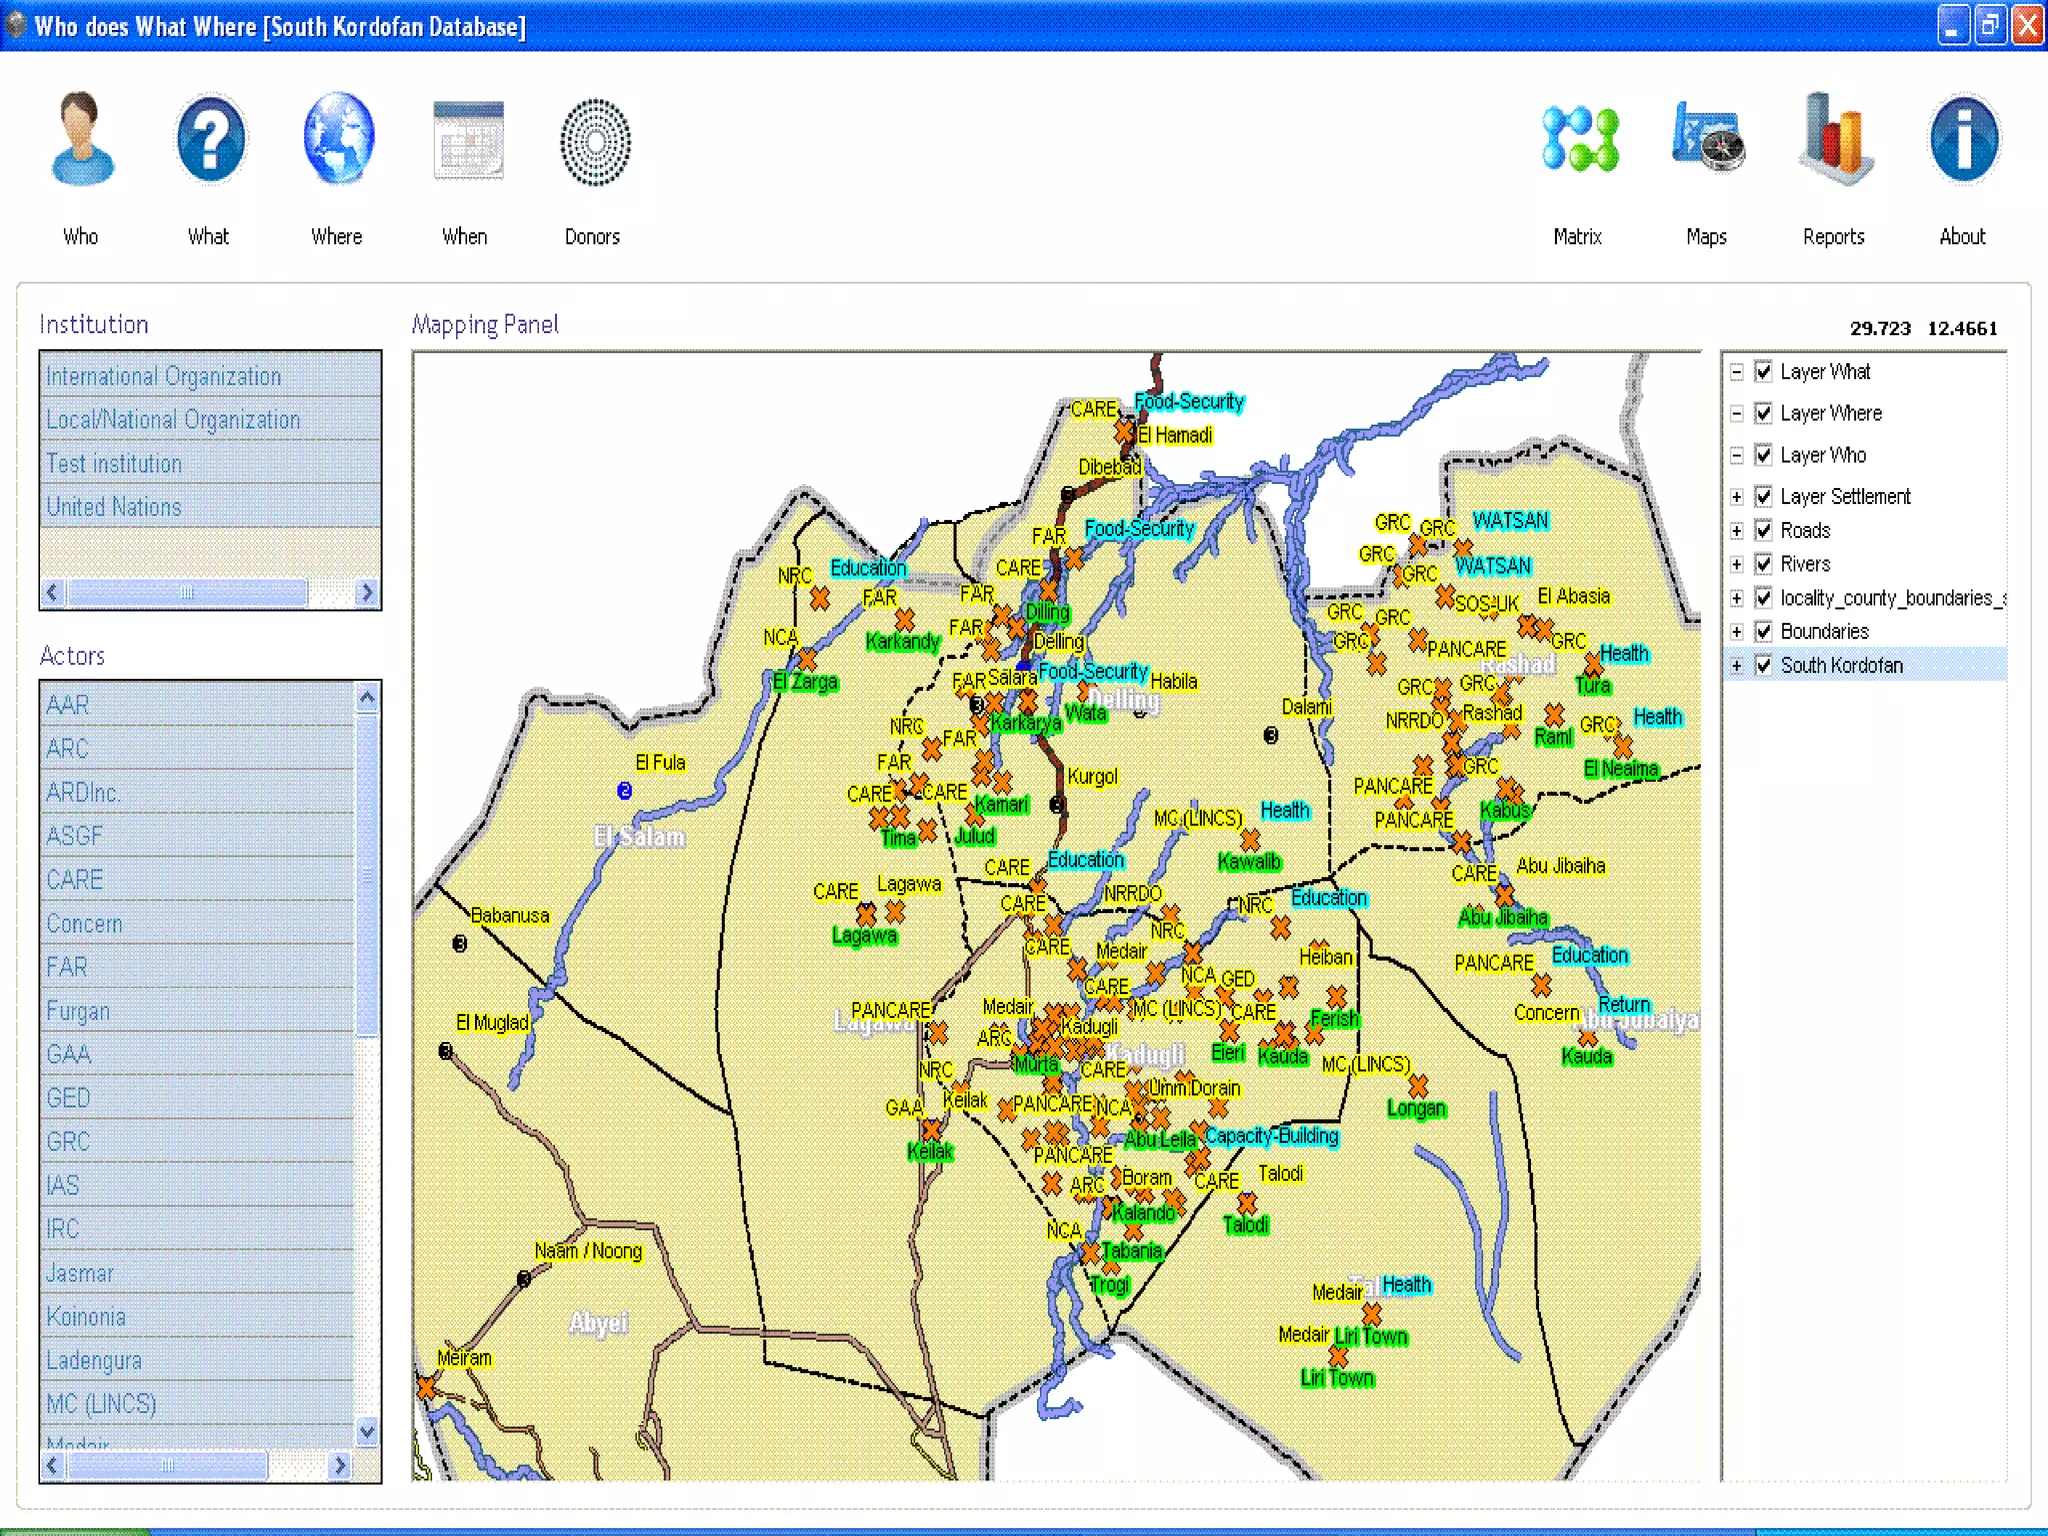
Task: Uncheck the Rivers layer checkbox
Action: pos(1764,564)
